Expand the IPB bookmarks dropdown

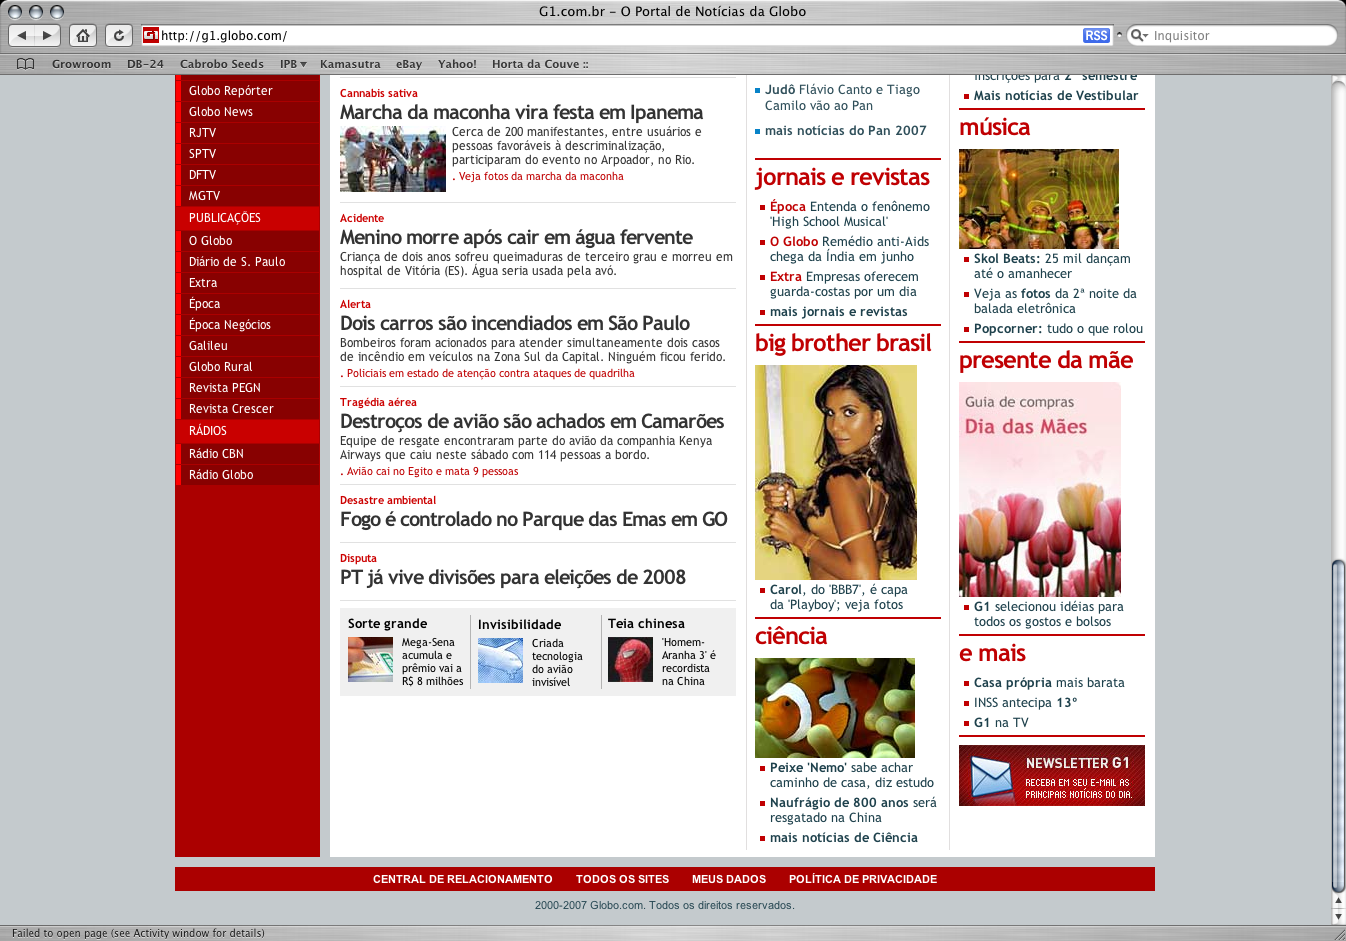[293, 64]
